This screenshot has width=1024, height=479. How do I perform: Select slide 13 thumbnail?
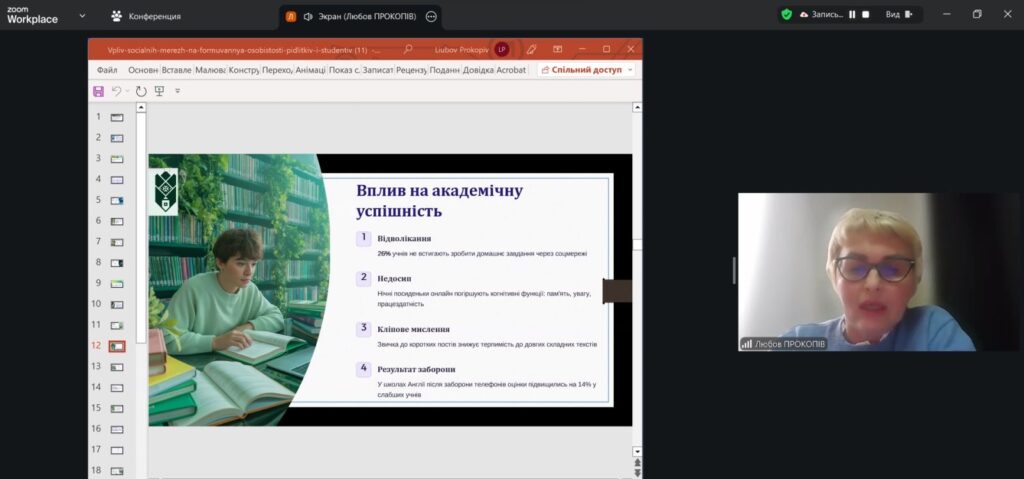pos(117,367)
